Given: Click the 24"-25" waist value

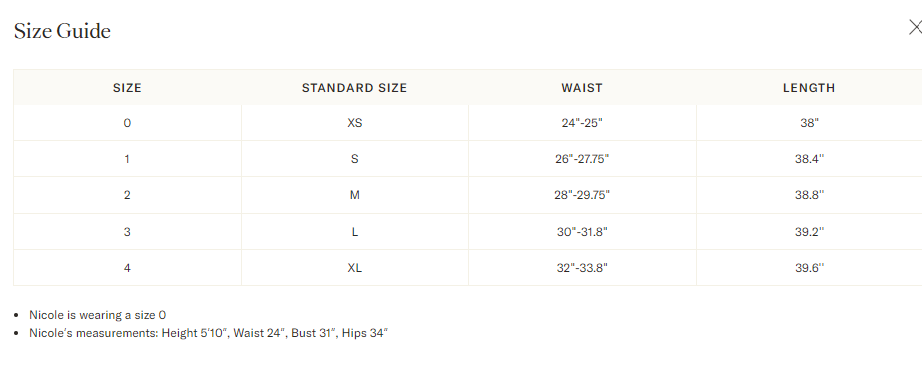Looking at the screenshot, I should coord(582,123).
